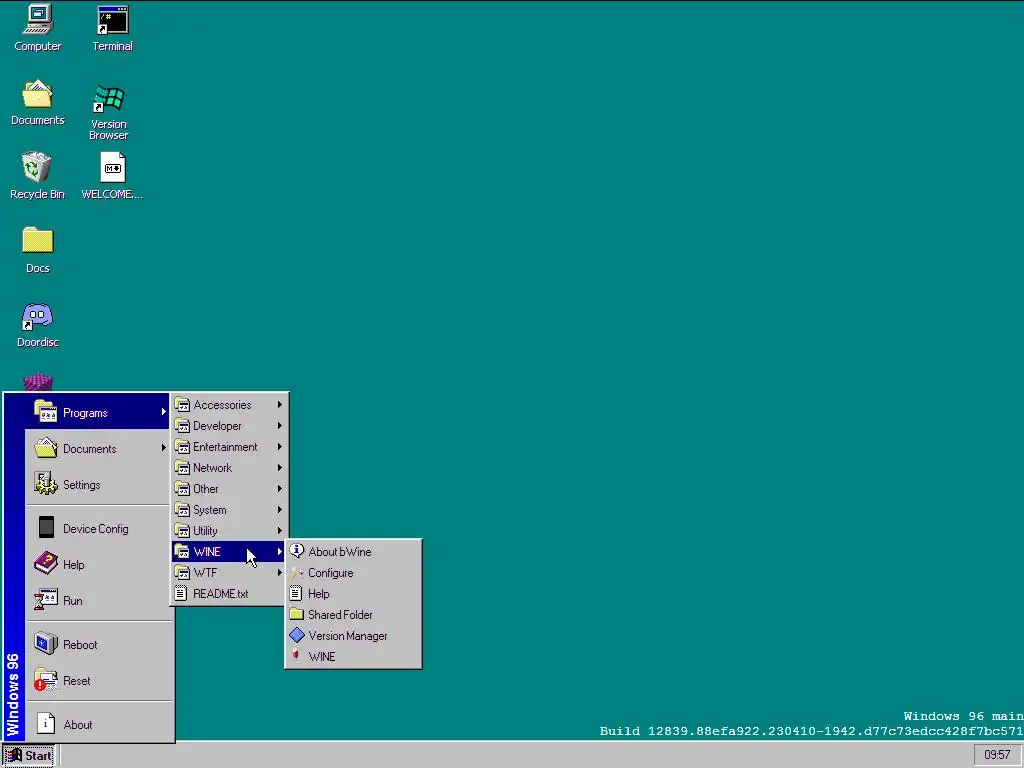Click the About b'Wine info icon

click(296, 551)
